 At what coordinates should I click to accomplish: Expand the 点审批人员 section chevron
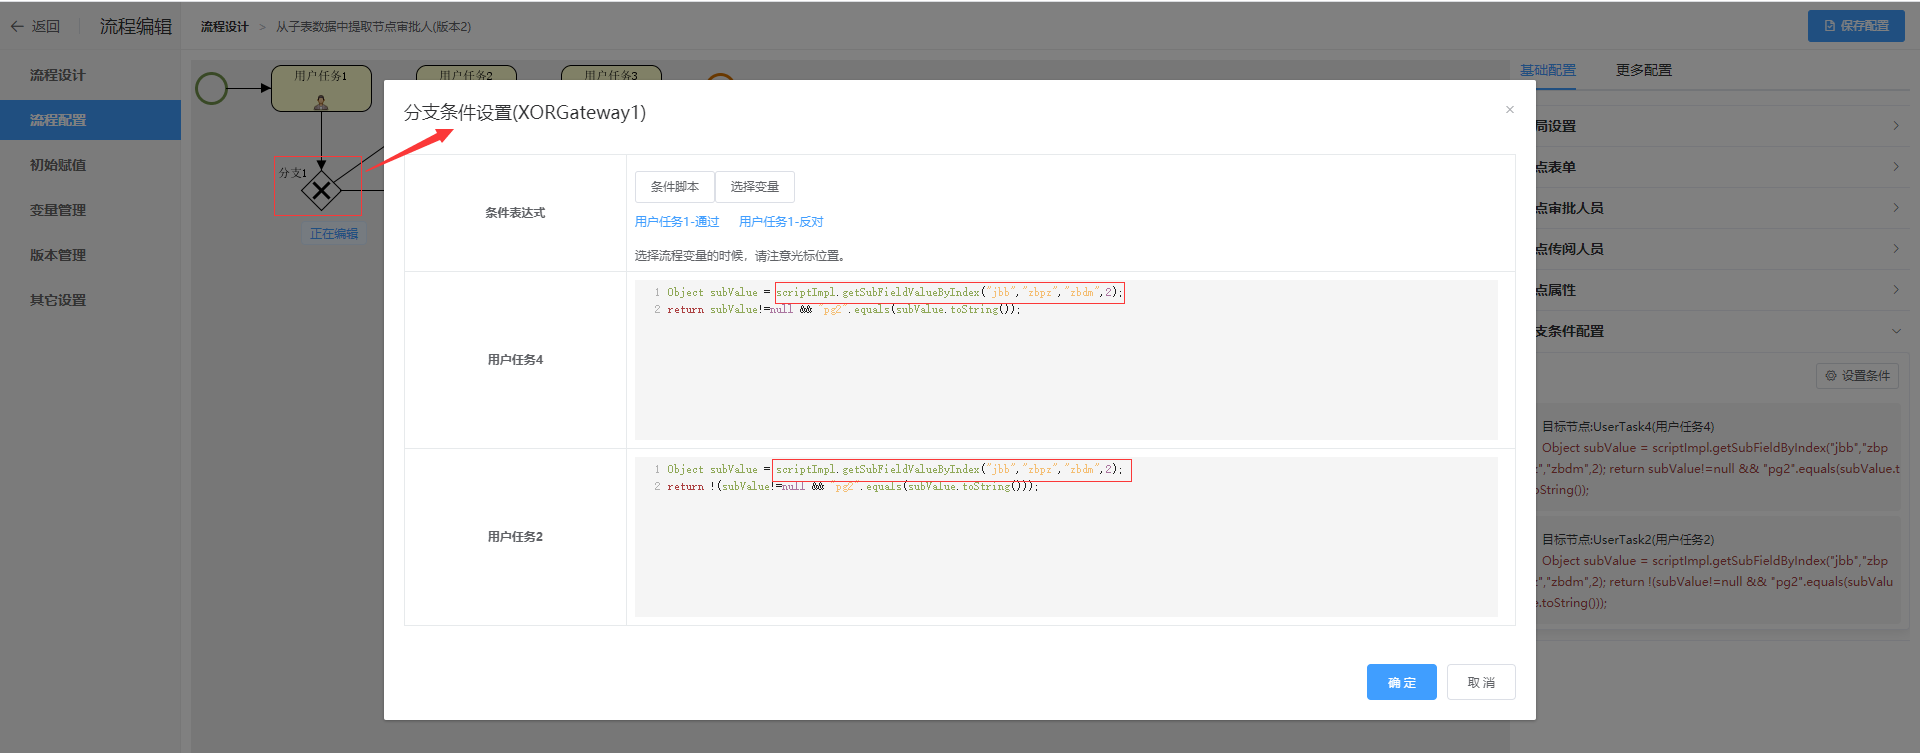click(x=1895, y=208)
